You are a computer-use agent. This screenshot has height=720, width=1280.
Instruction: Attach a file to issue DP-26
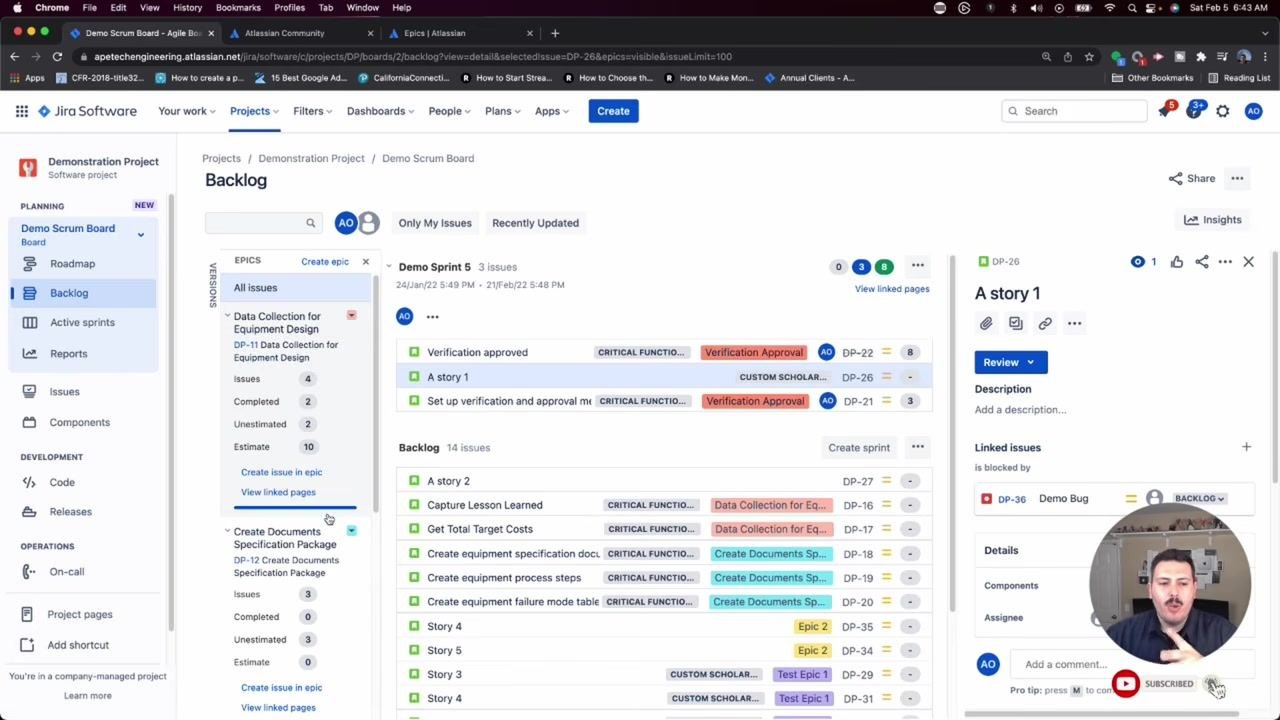pos(986,323)
